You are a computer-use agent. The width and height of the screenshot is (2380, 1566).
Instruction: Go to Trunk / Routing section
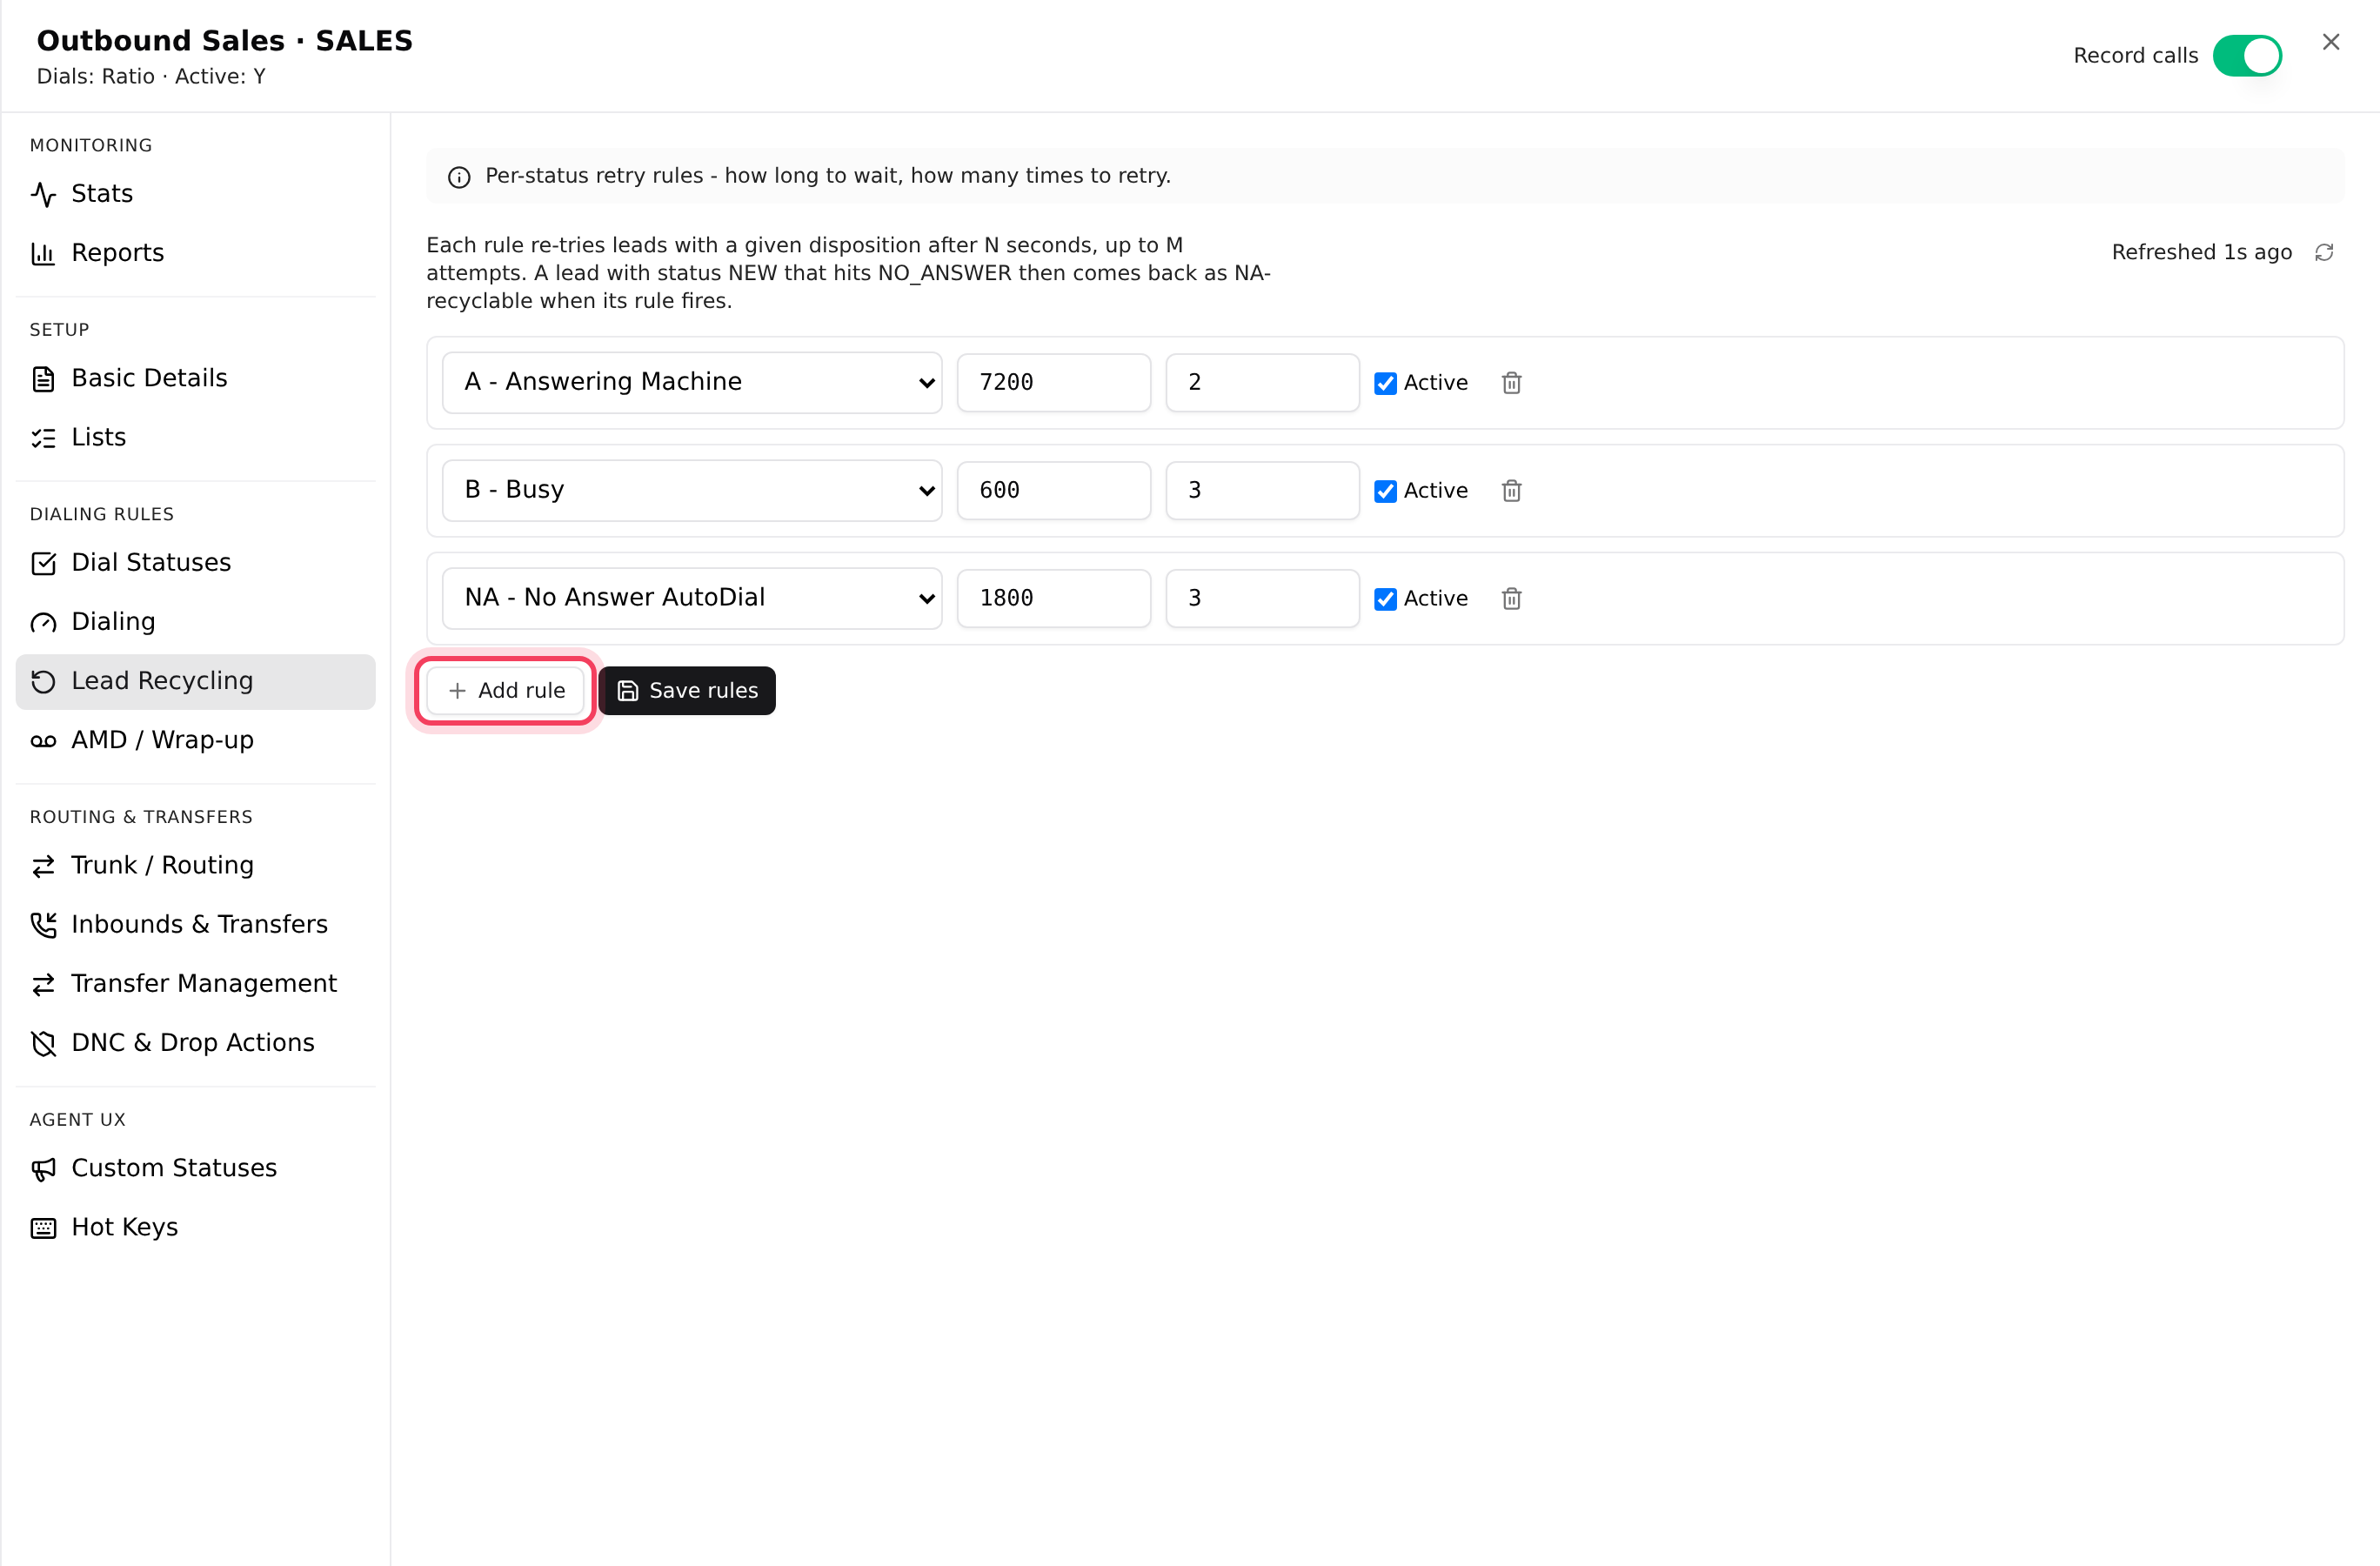click(196, 866)
